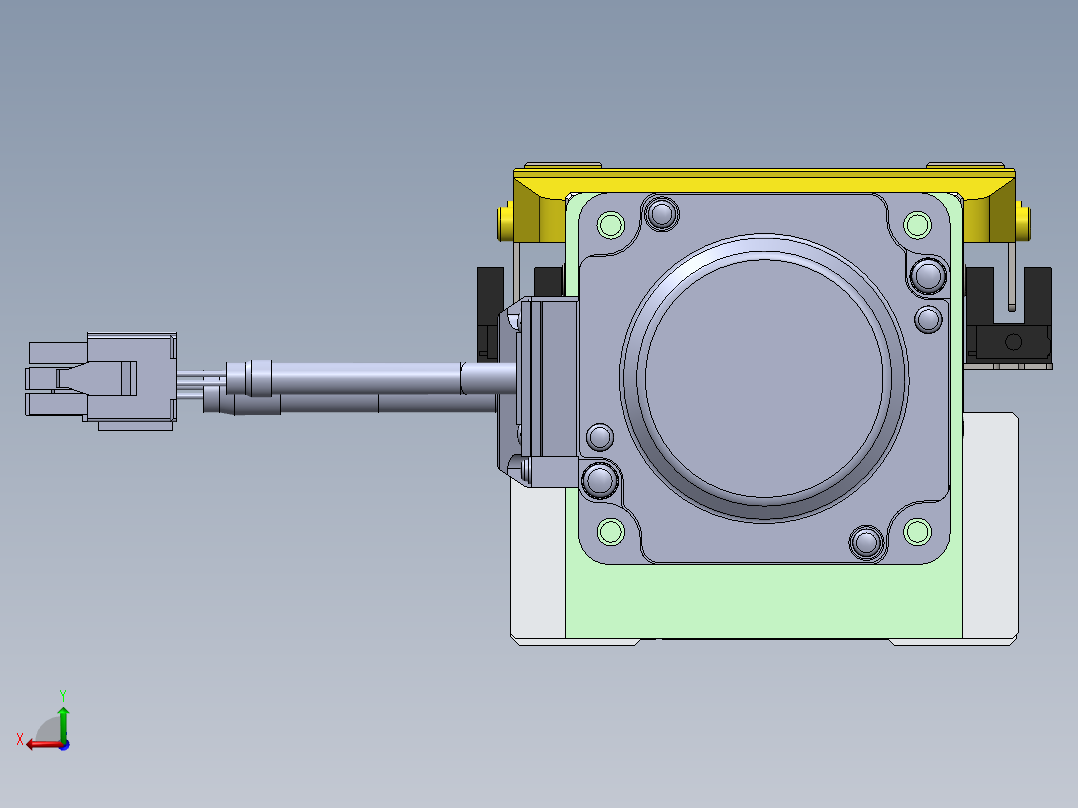Screen dimensions: 1078x808
Task: Select the green mounting plate below the motor
Action: tap(764, 600)
